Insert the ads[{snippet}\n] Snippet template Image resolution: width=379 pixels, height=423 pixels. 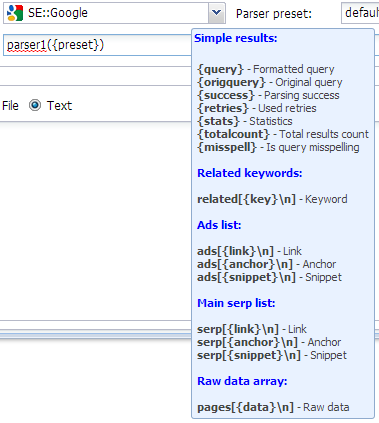click(269, 277)
